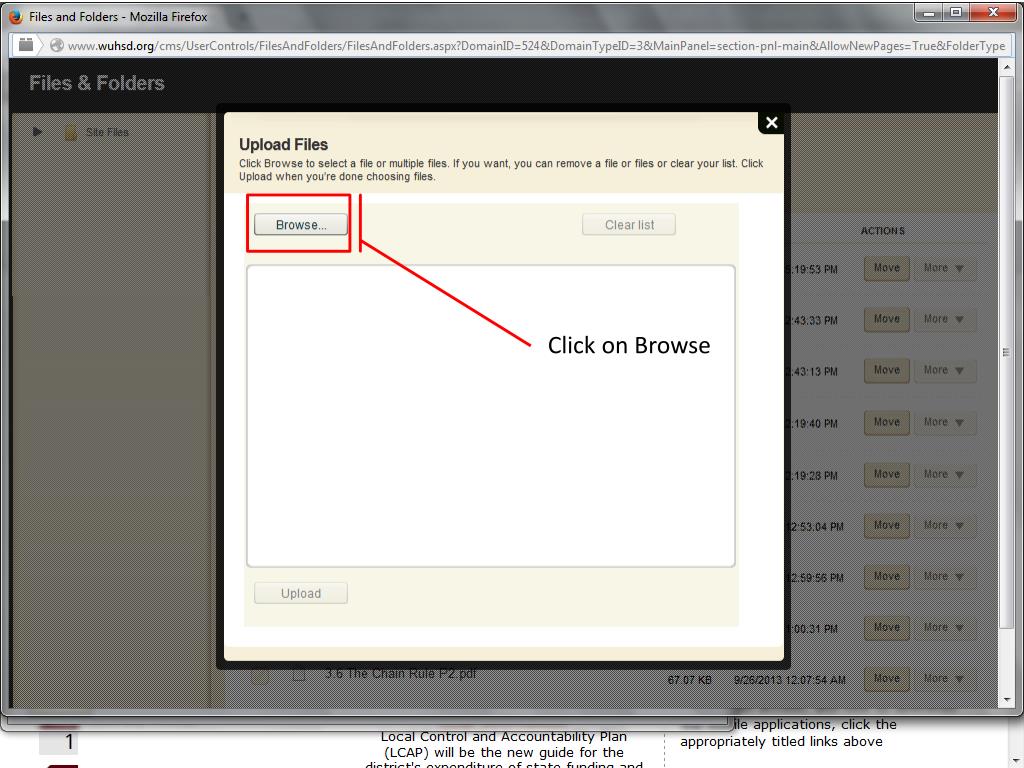Viewport: 1024px width, 768px height.
Task: Minimize the Firefox popup window
Action: pos(929,12)
